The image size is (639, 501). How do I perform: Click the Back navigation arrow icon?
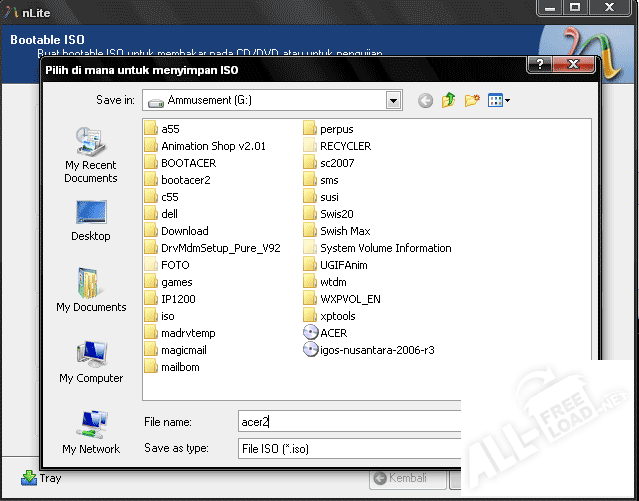pyautogui.click(x=426, y=100)
